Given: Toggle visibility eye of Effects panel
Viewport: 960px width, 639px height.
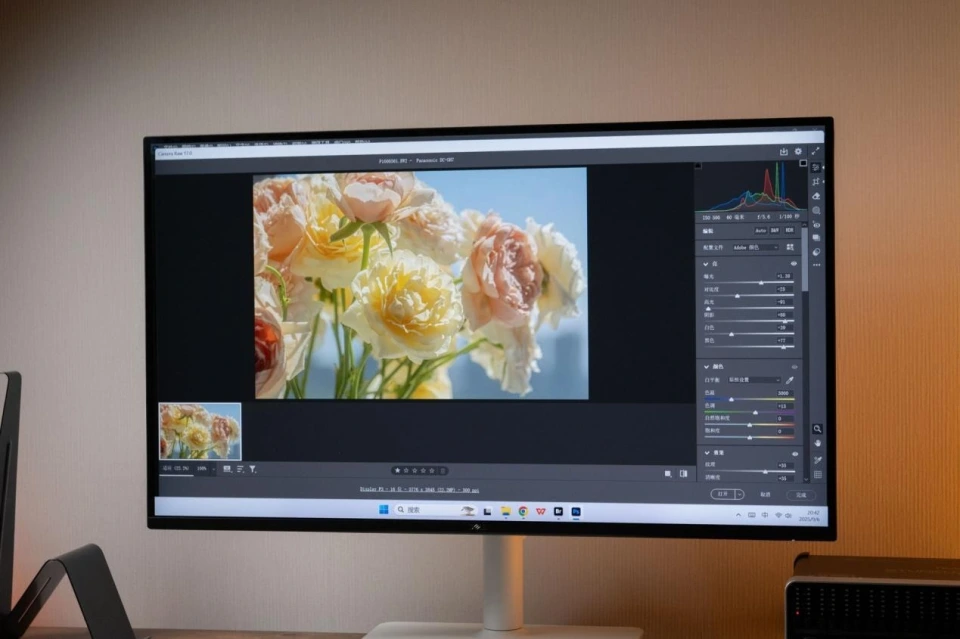Looking at the screenshot, I should pos(794,453).
